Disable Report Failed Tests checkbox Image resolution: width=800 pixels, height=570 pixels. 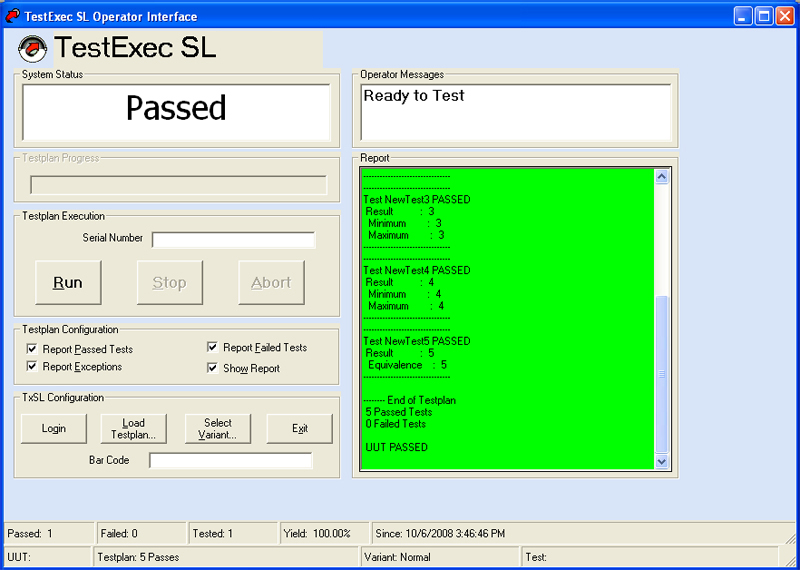click(213, 347)
